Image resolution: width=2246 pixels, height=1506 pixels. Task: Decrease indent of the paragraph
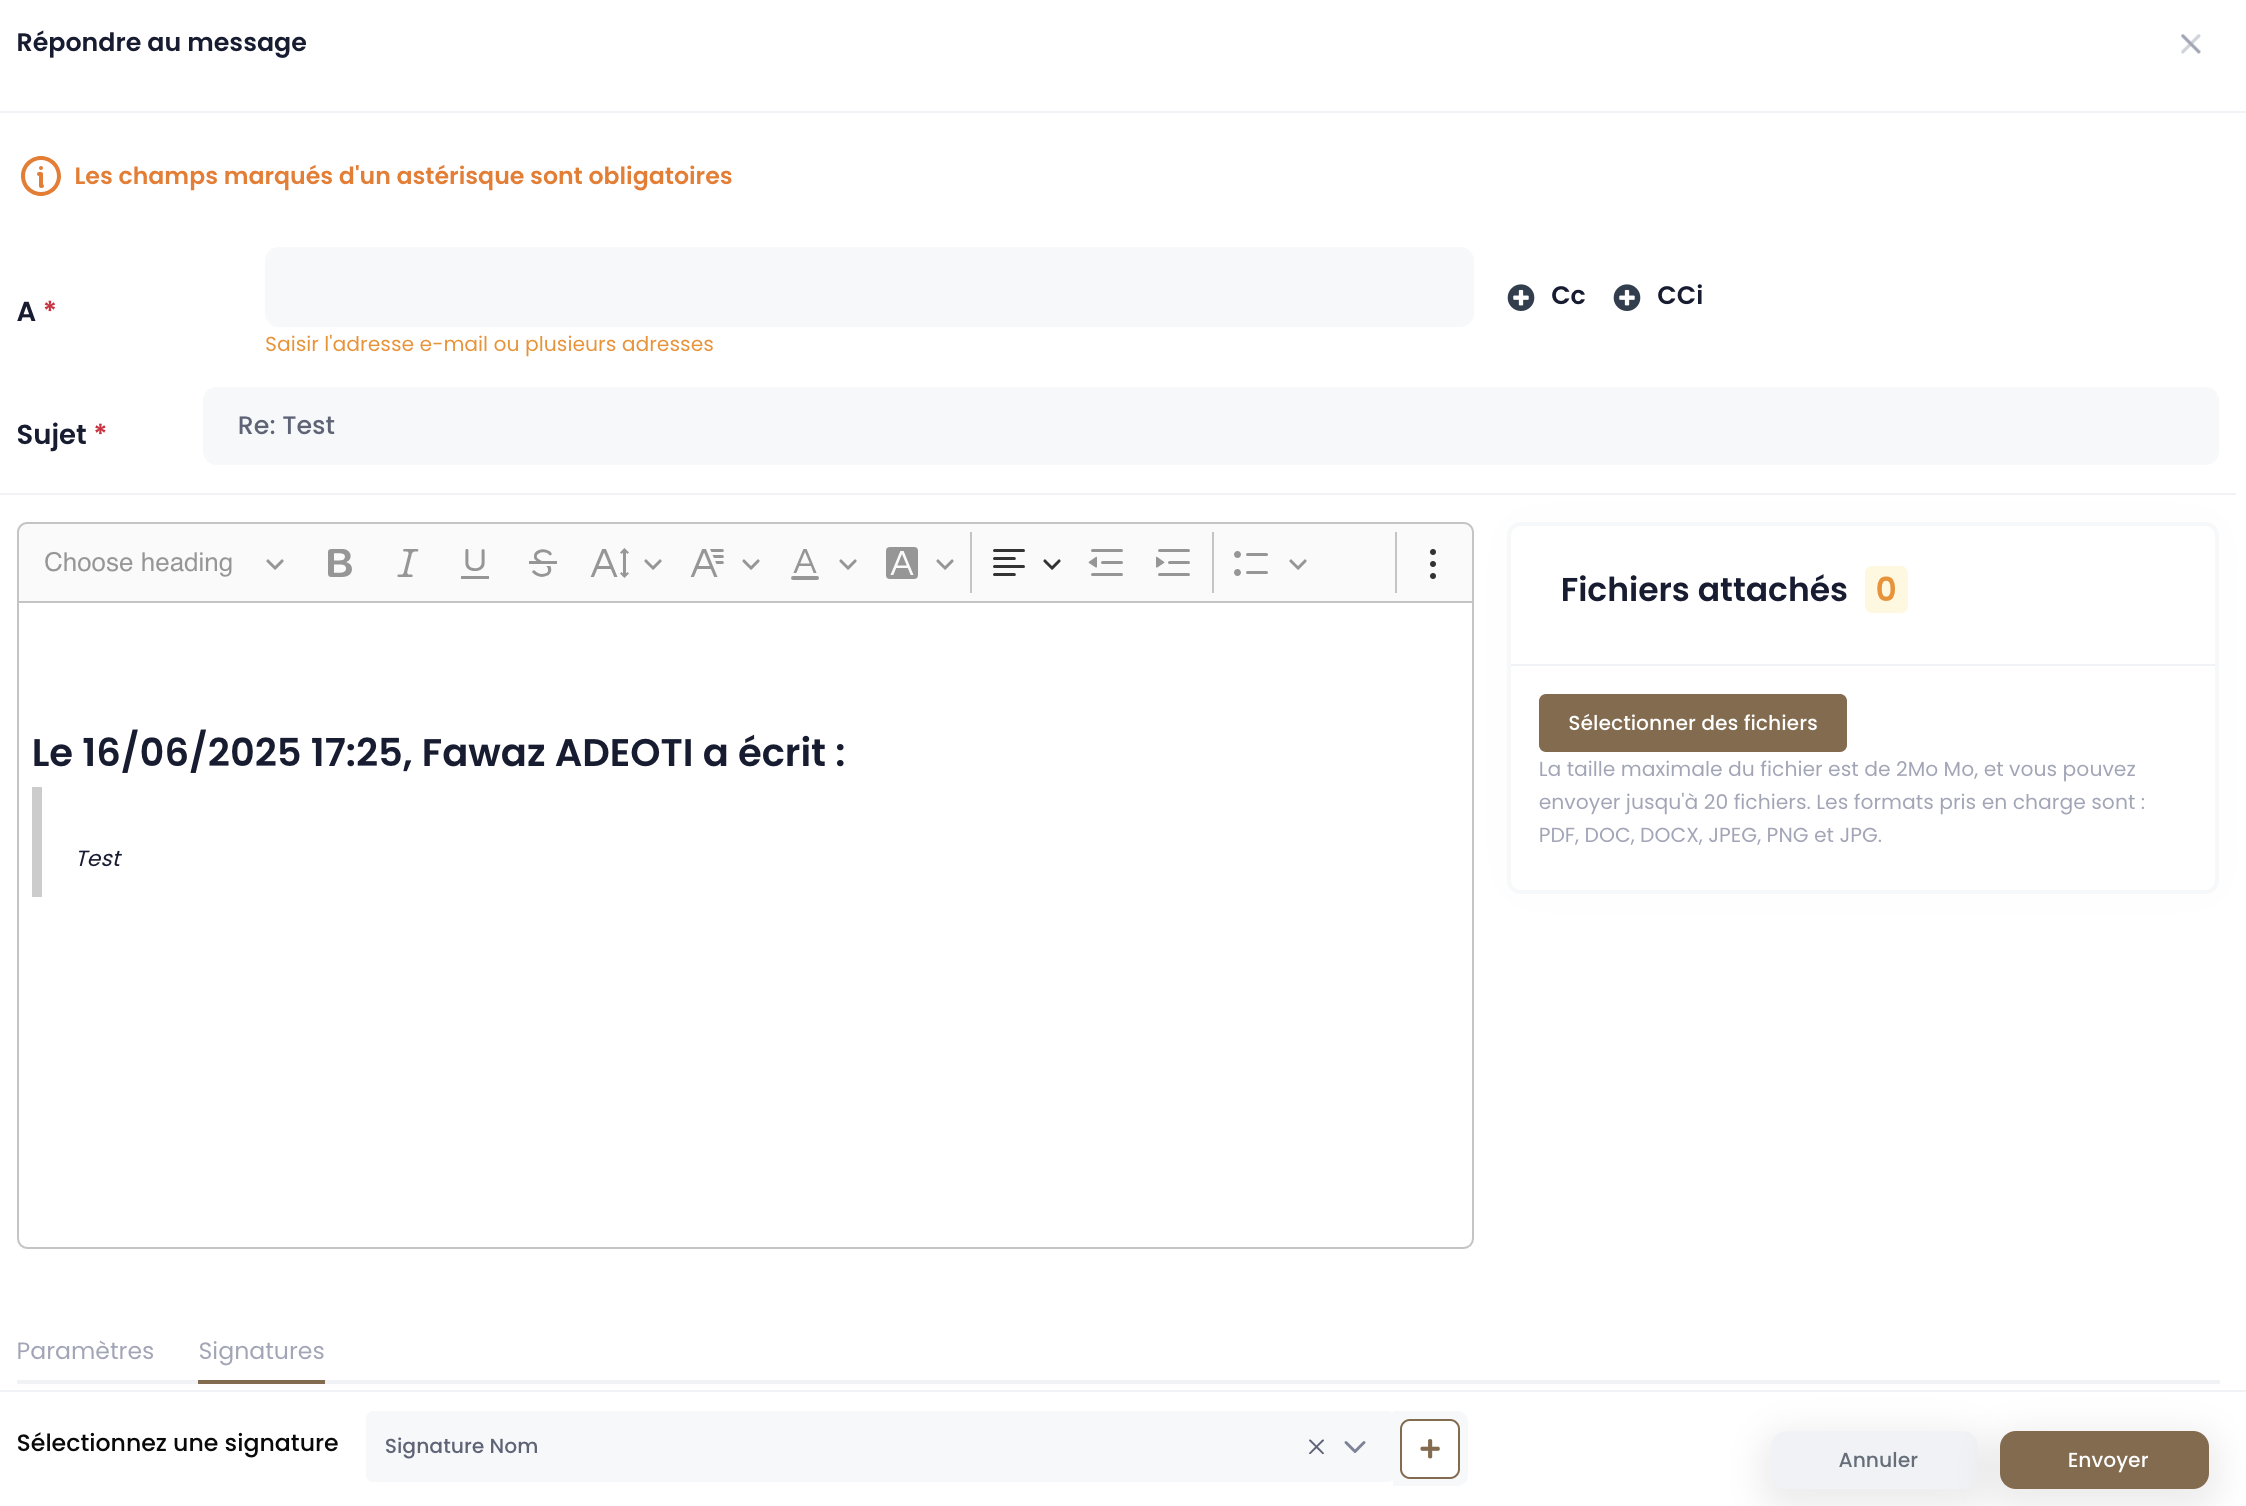pyautogui.click(x=1106, y=563)
